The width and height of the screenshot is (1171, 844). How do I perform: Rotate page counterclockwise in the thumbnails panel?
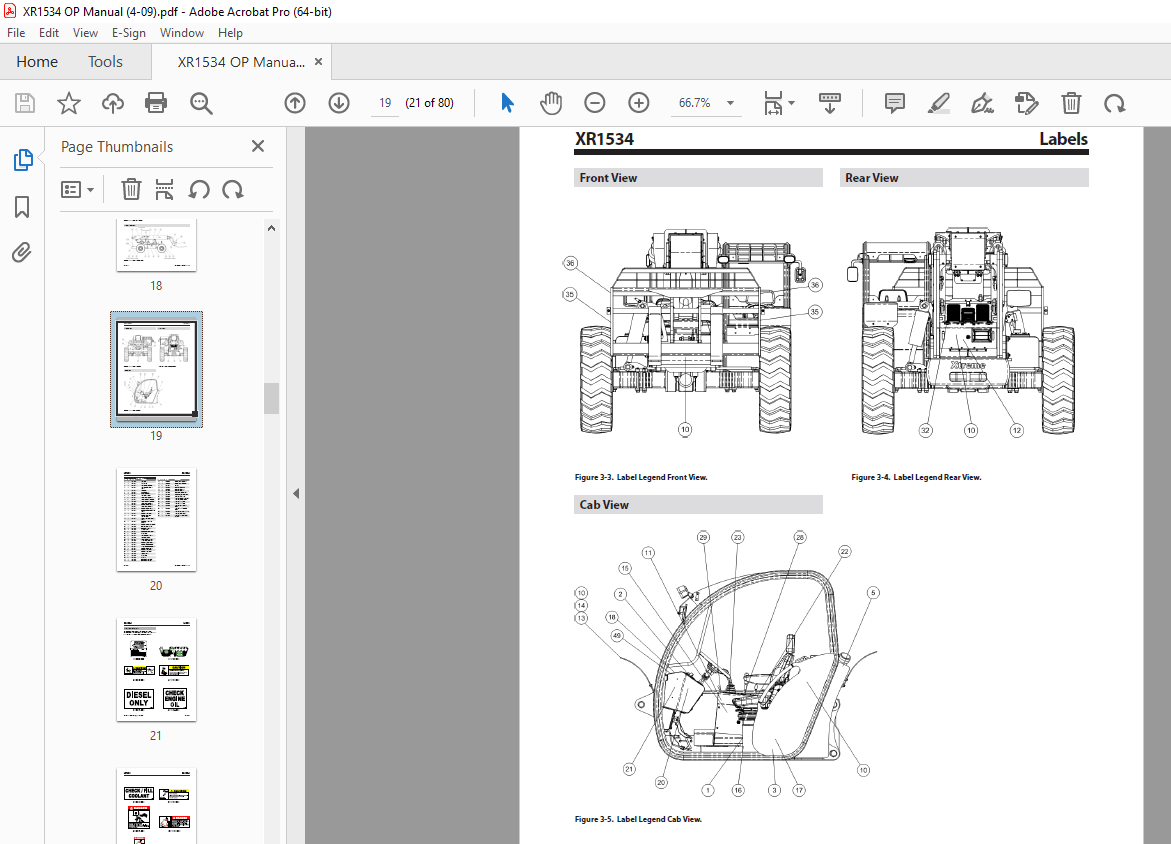[x=199, y=189]
